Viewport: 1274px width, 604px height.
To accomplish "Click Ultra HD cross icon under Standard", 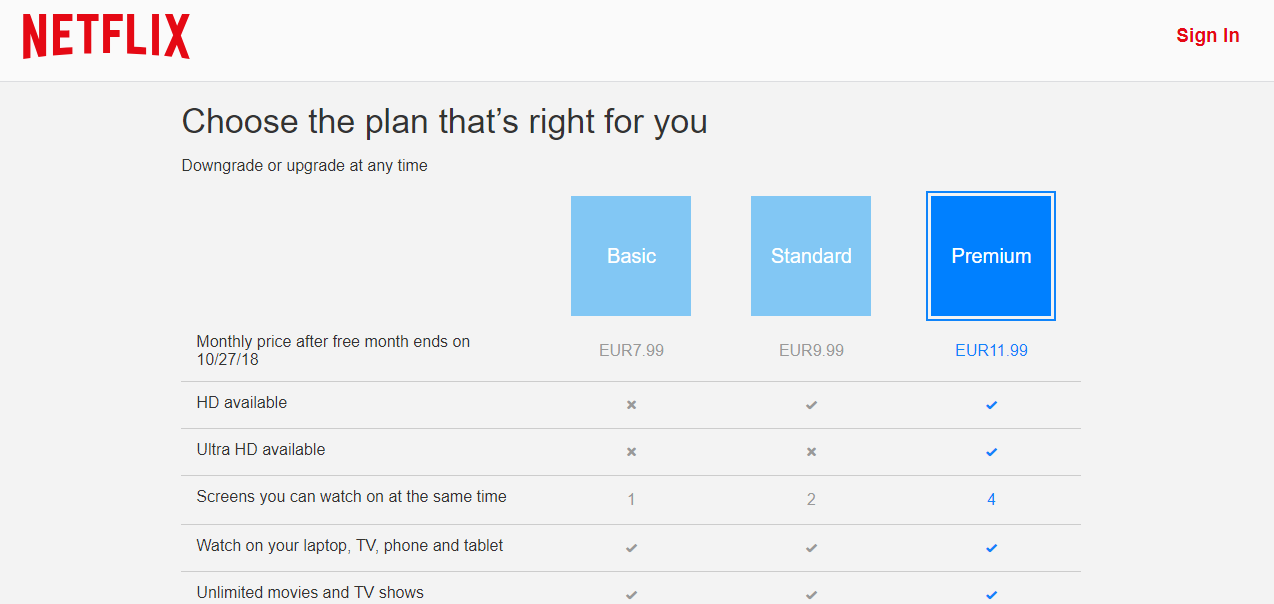I will tap(811, 452).
